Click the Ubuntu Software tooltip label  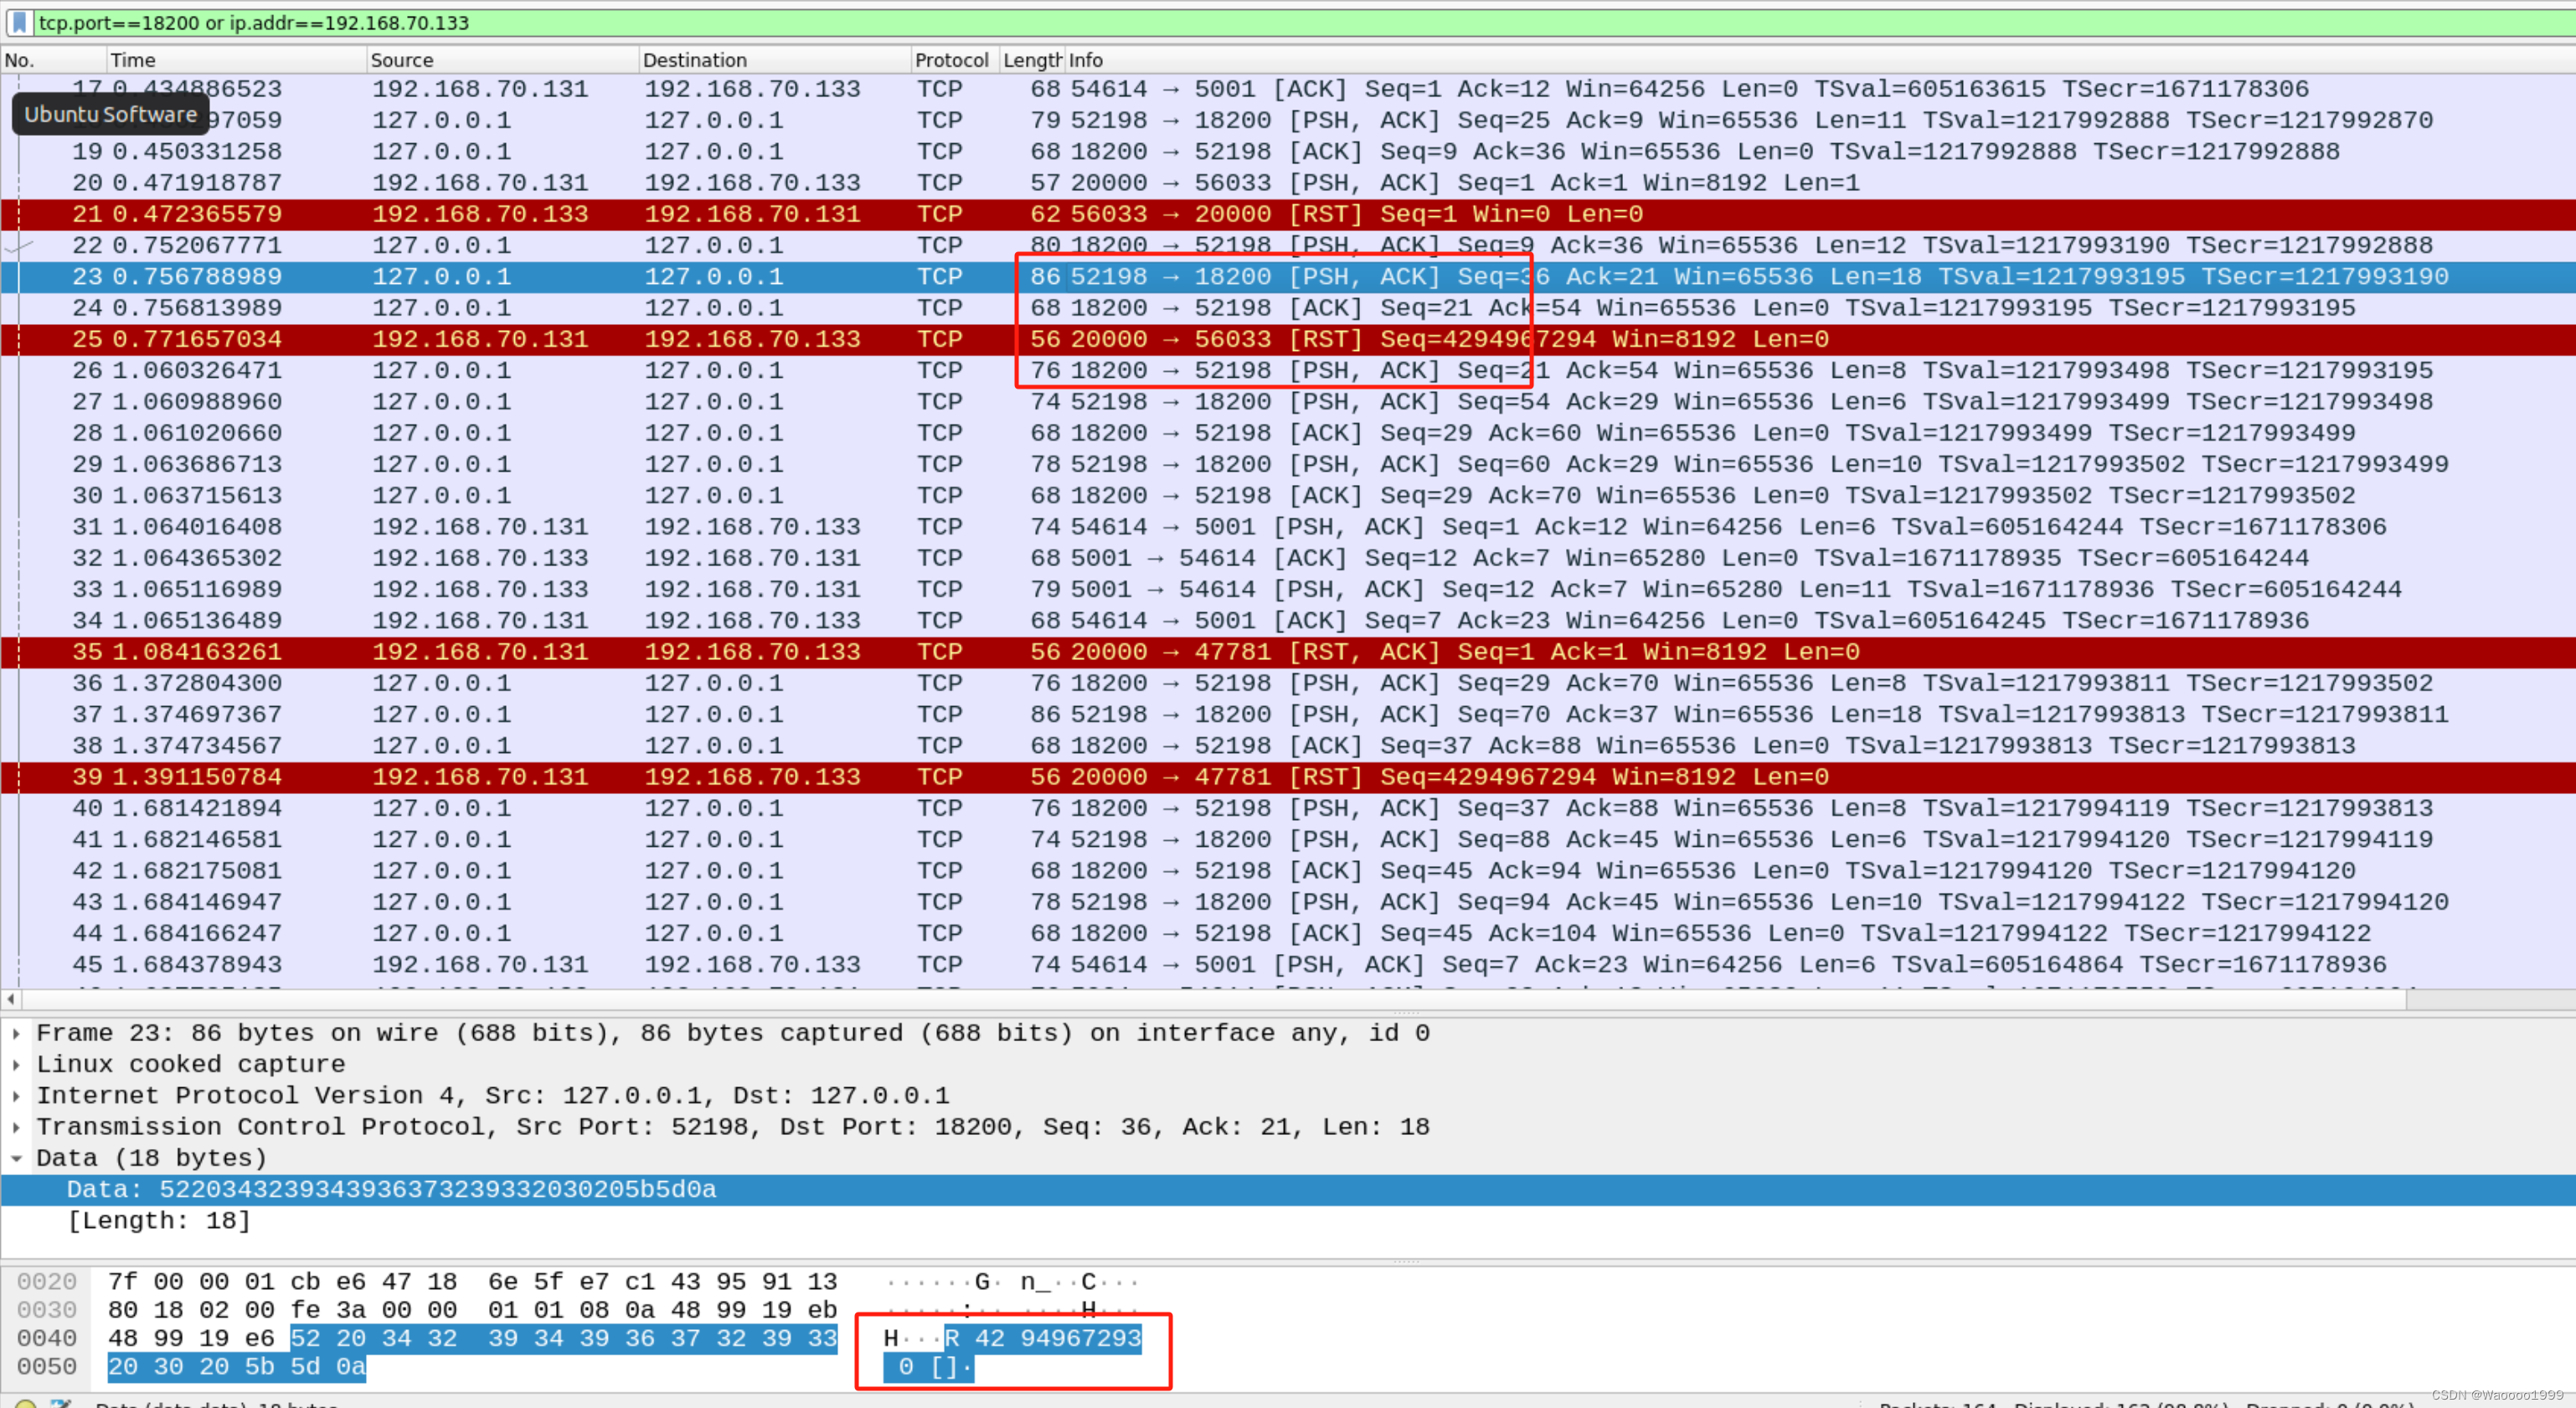click(110, 114)
